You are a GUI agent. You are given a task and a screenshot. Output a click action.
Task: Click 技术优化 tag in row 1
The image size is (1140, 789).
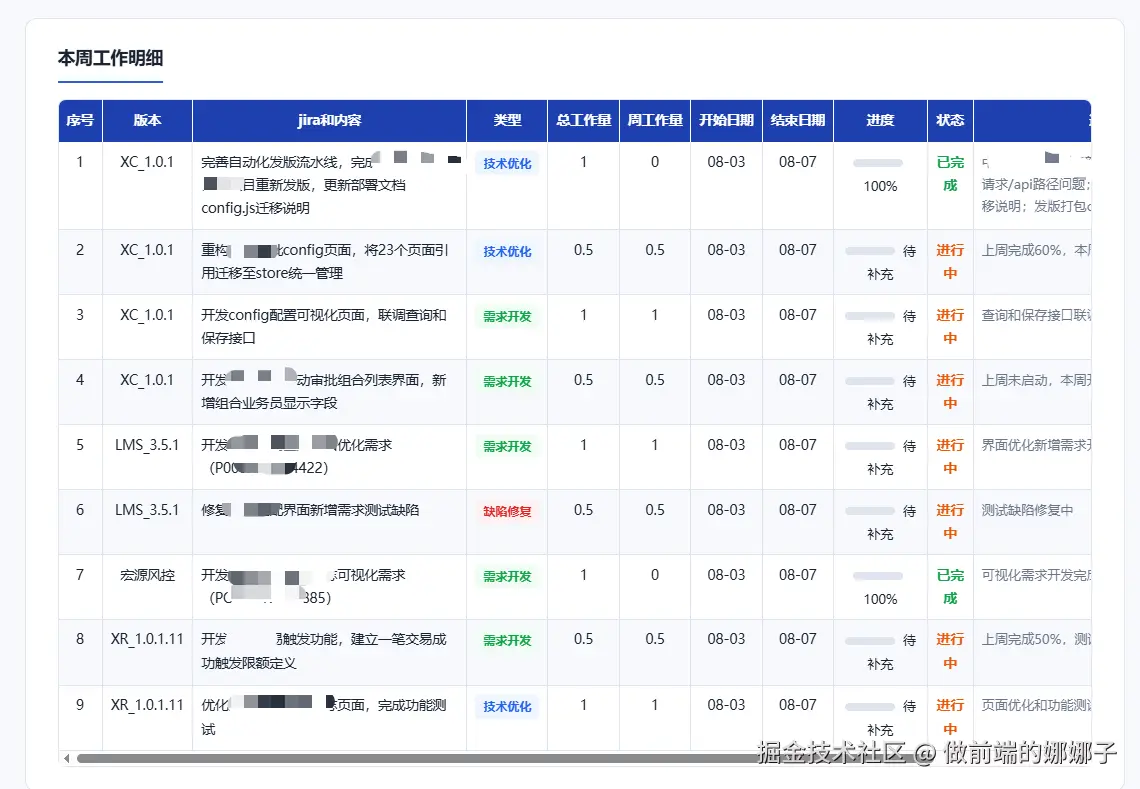pyautogui.click(x=507, y=164)
